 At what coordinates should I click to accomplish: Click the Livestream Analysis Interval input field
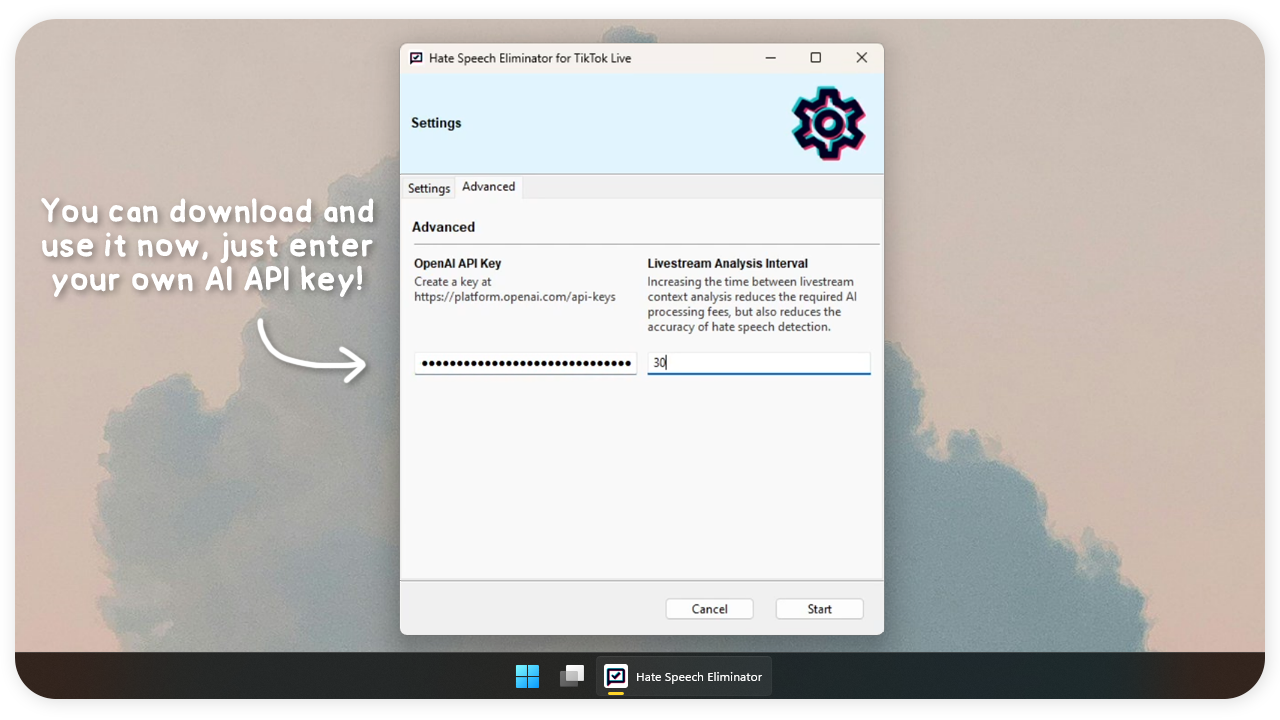tap(759, 363)
